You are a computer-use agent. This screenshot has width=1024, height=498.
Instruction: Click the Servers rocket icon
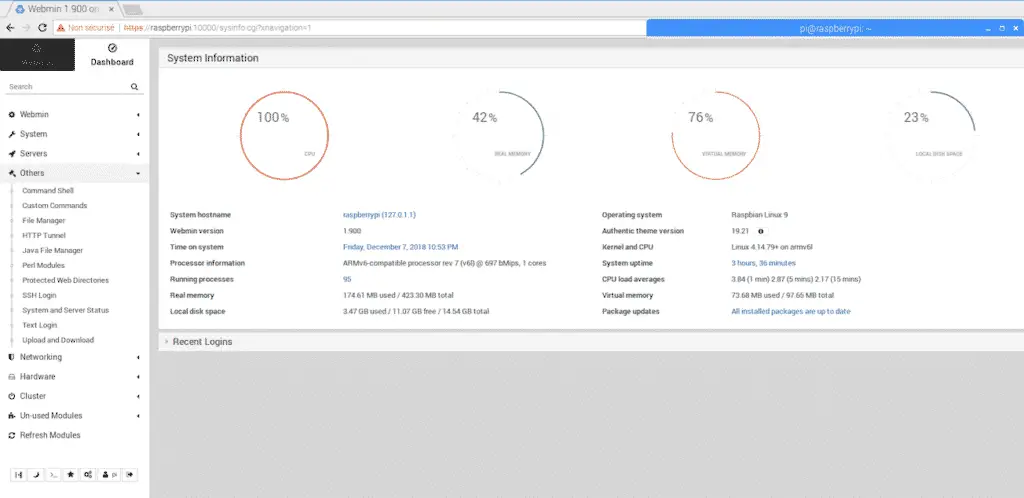click(12, 154)
